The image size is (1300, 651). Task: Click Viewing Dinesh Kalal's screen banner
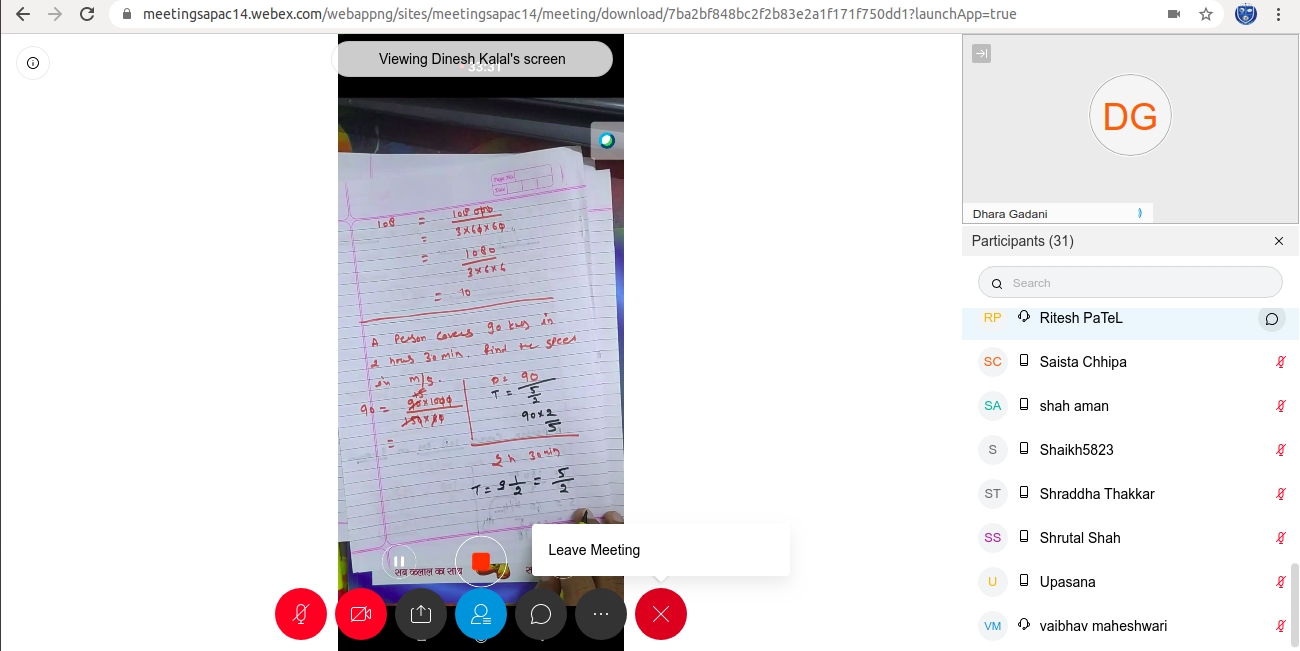pyautogui.click(x=472, y=59)
